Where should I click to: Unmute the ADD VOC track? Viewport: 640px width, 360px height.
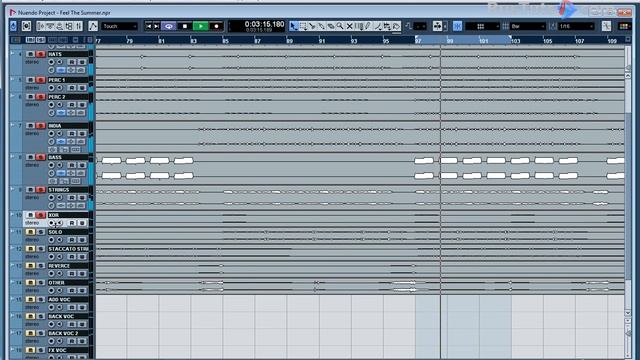click(31, 299)
